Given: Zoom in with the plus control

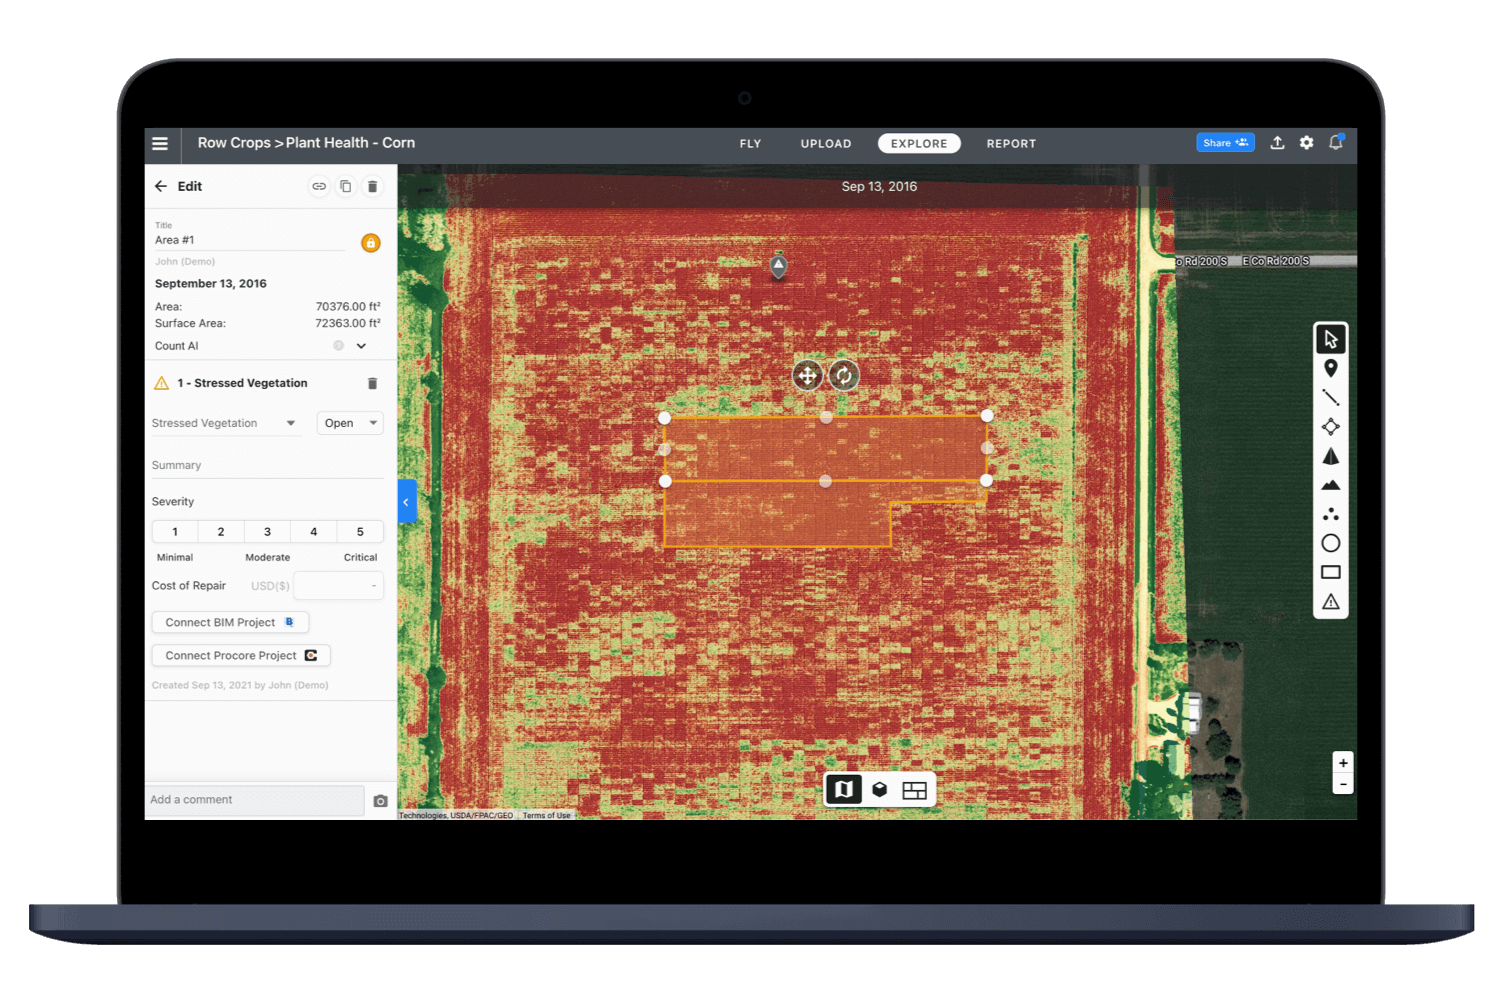Looking at the screenshot, I should (x=1343, y=762).
